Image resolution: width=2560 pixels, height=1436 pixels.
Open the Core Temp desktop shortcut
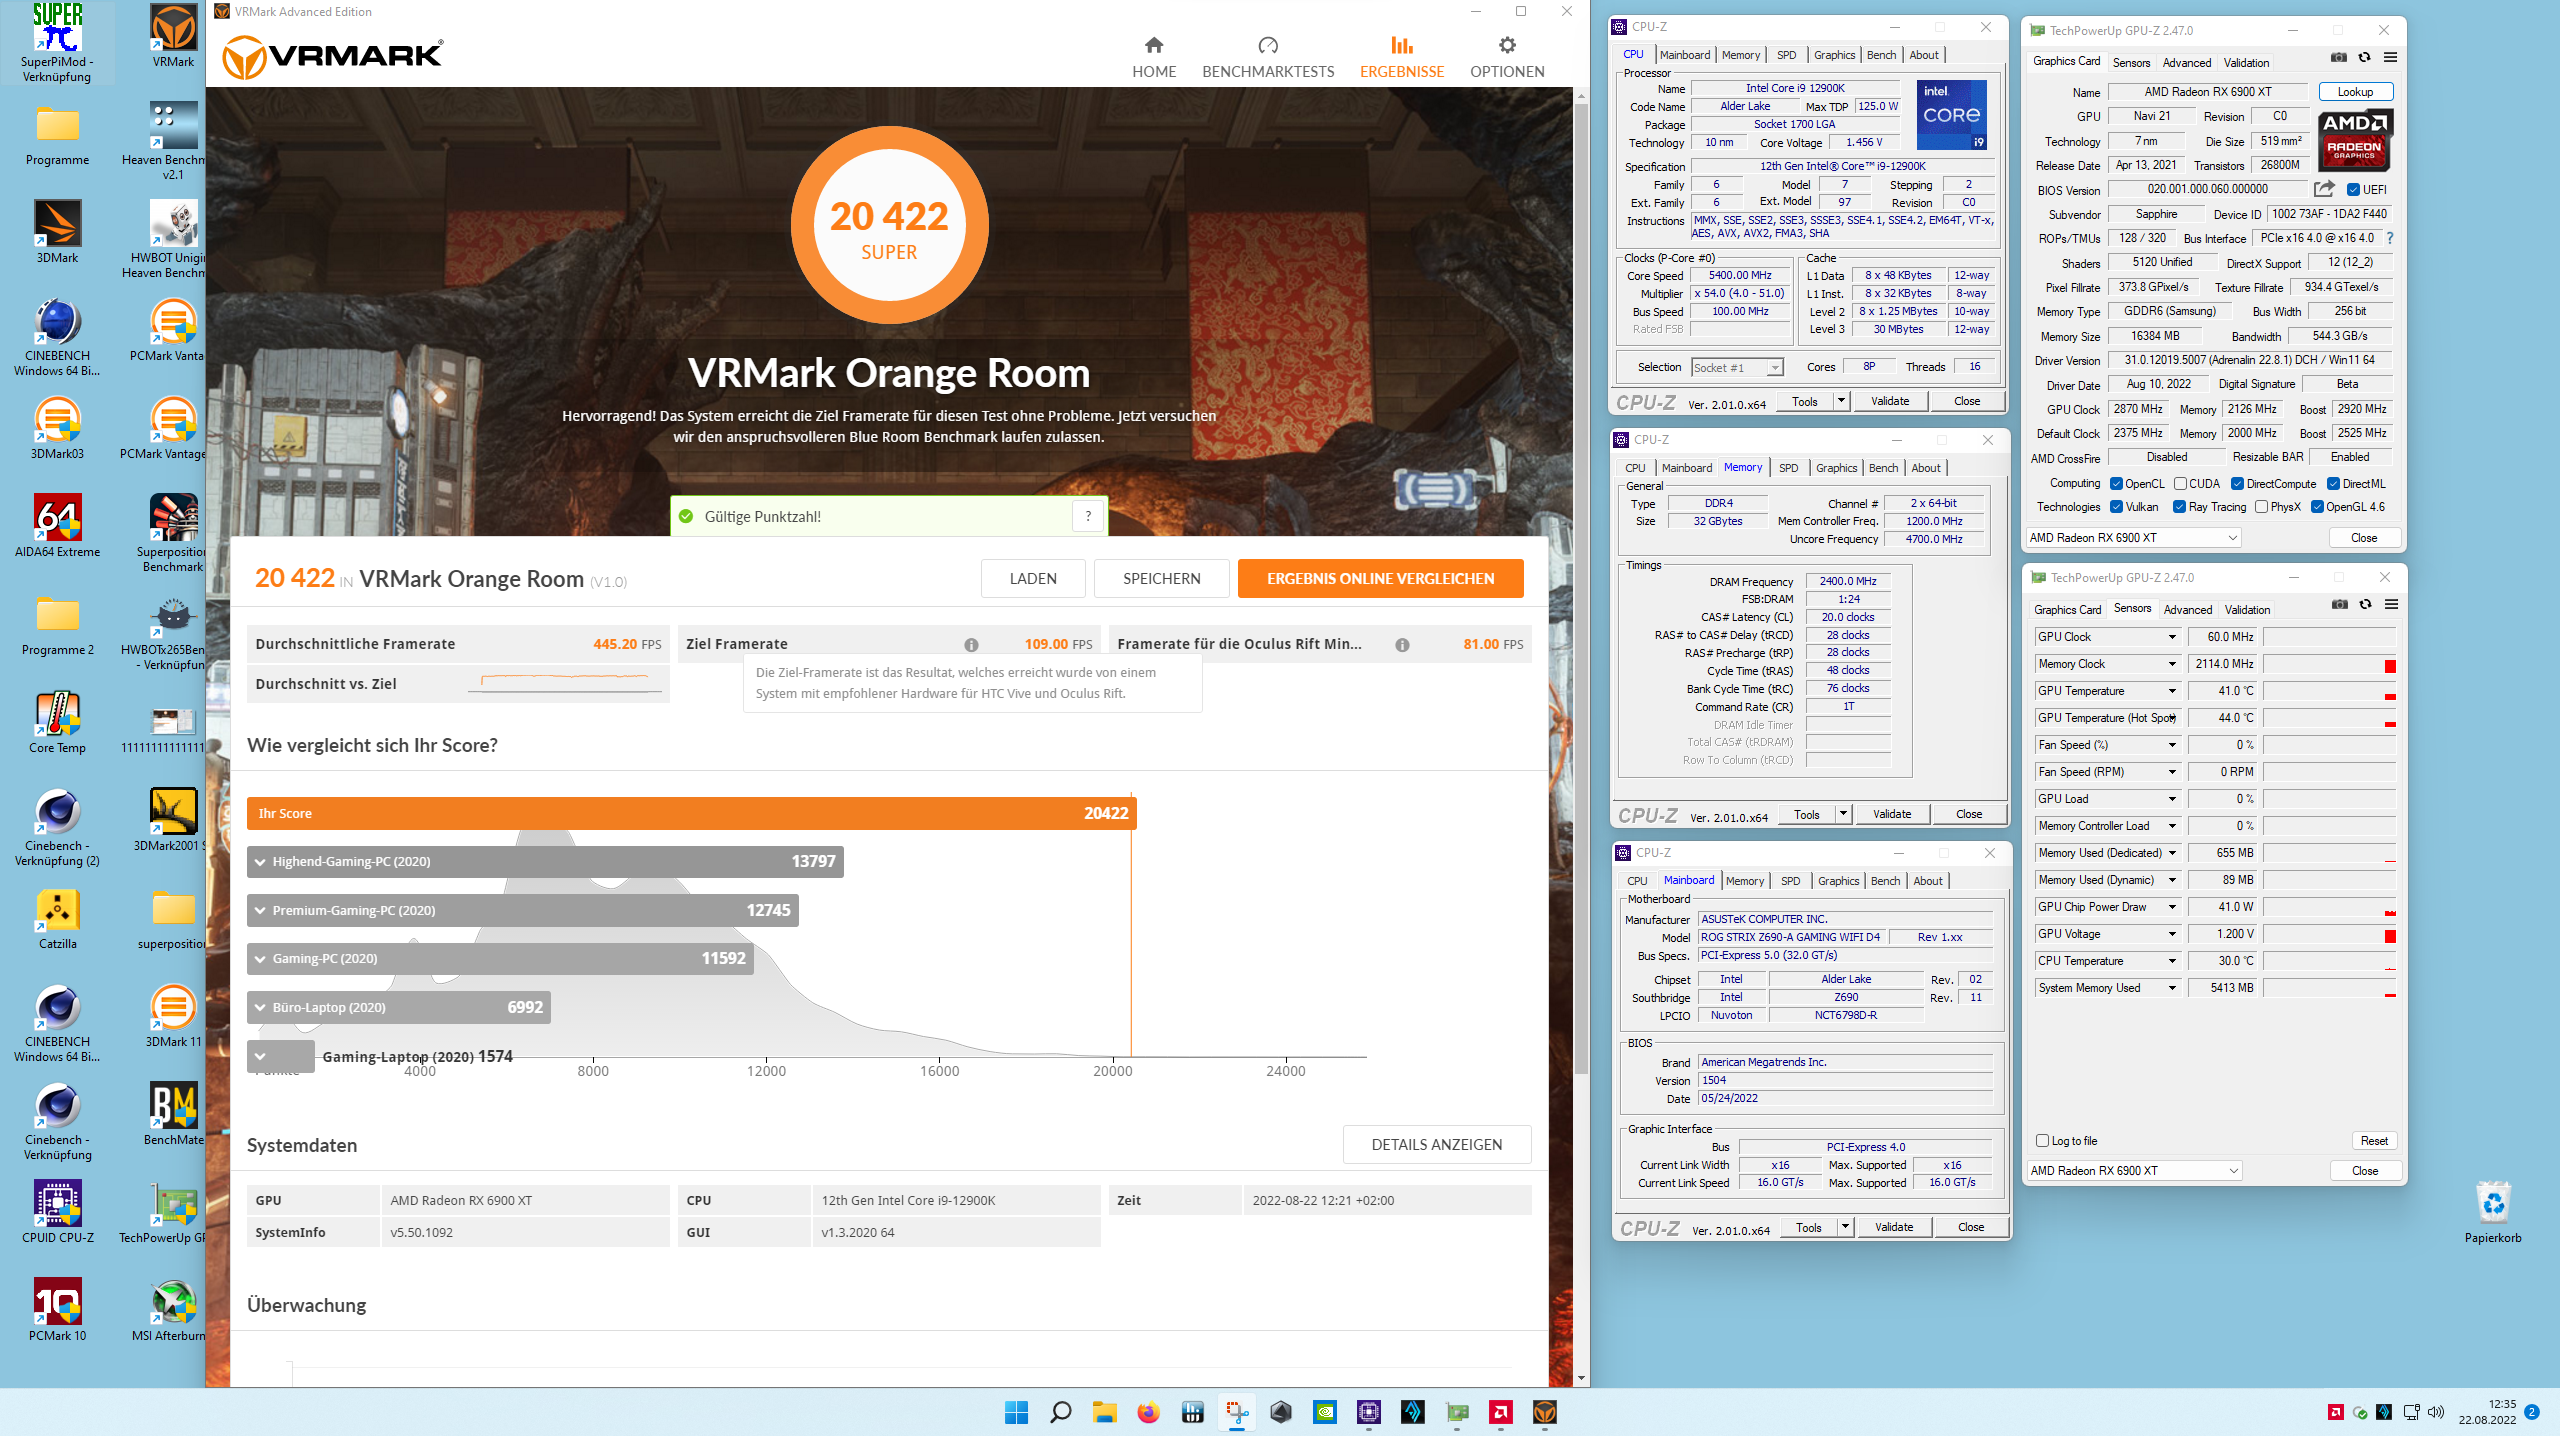click(x=57, y=721)
